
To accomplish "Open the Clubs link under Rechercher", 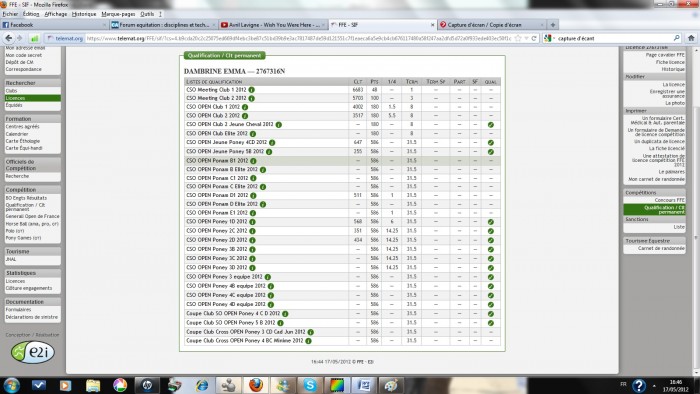I will (11, 91).
